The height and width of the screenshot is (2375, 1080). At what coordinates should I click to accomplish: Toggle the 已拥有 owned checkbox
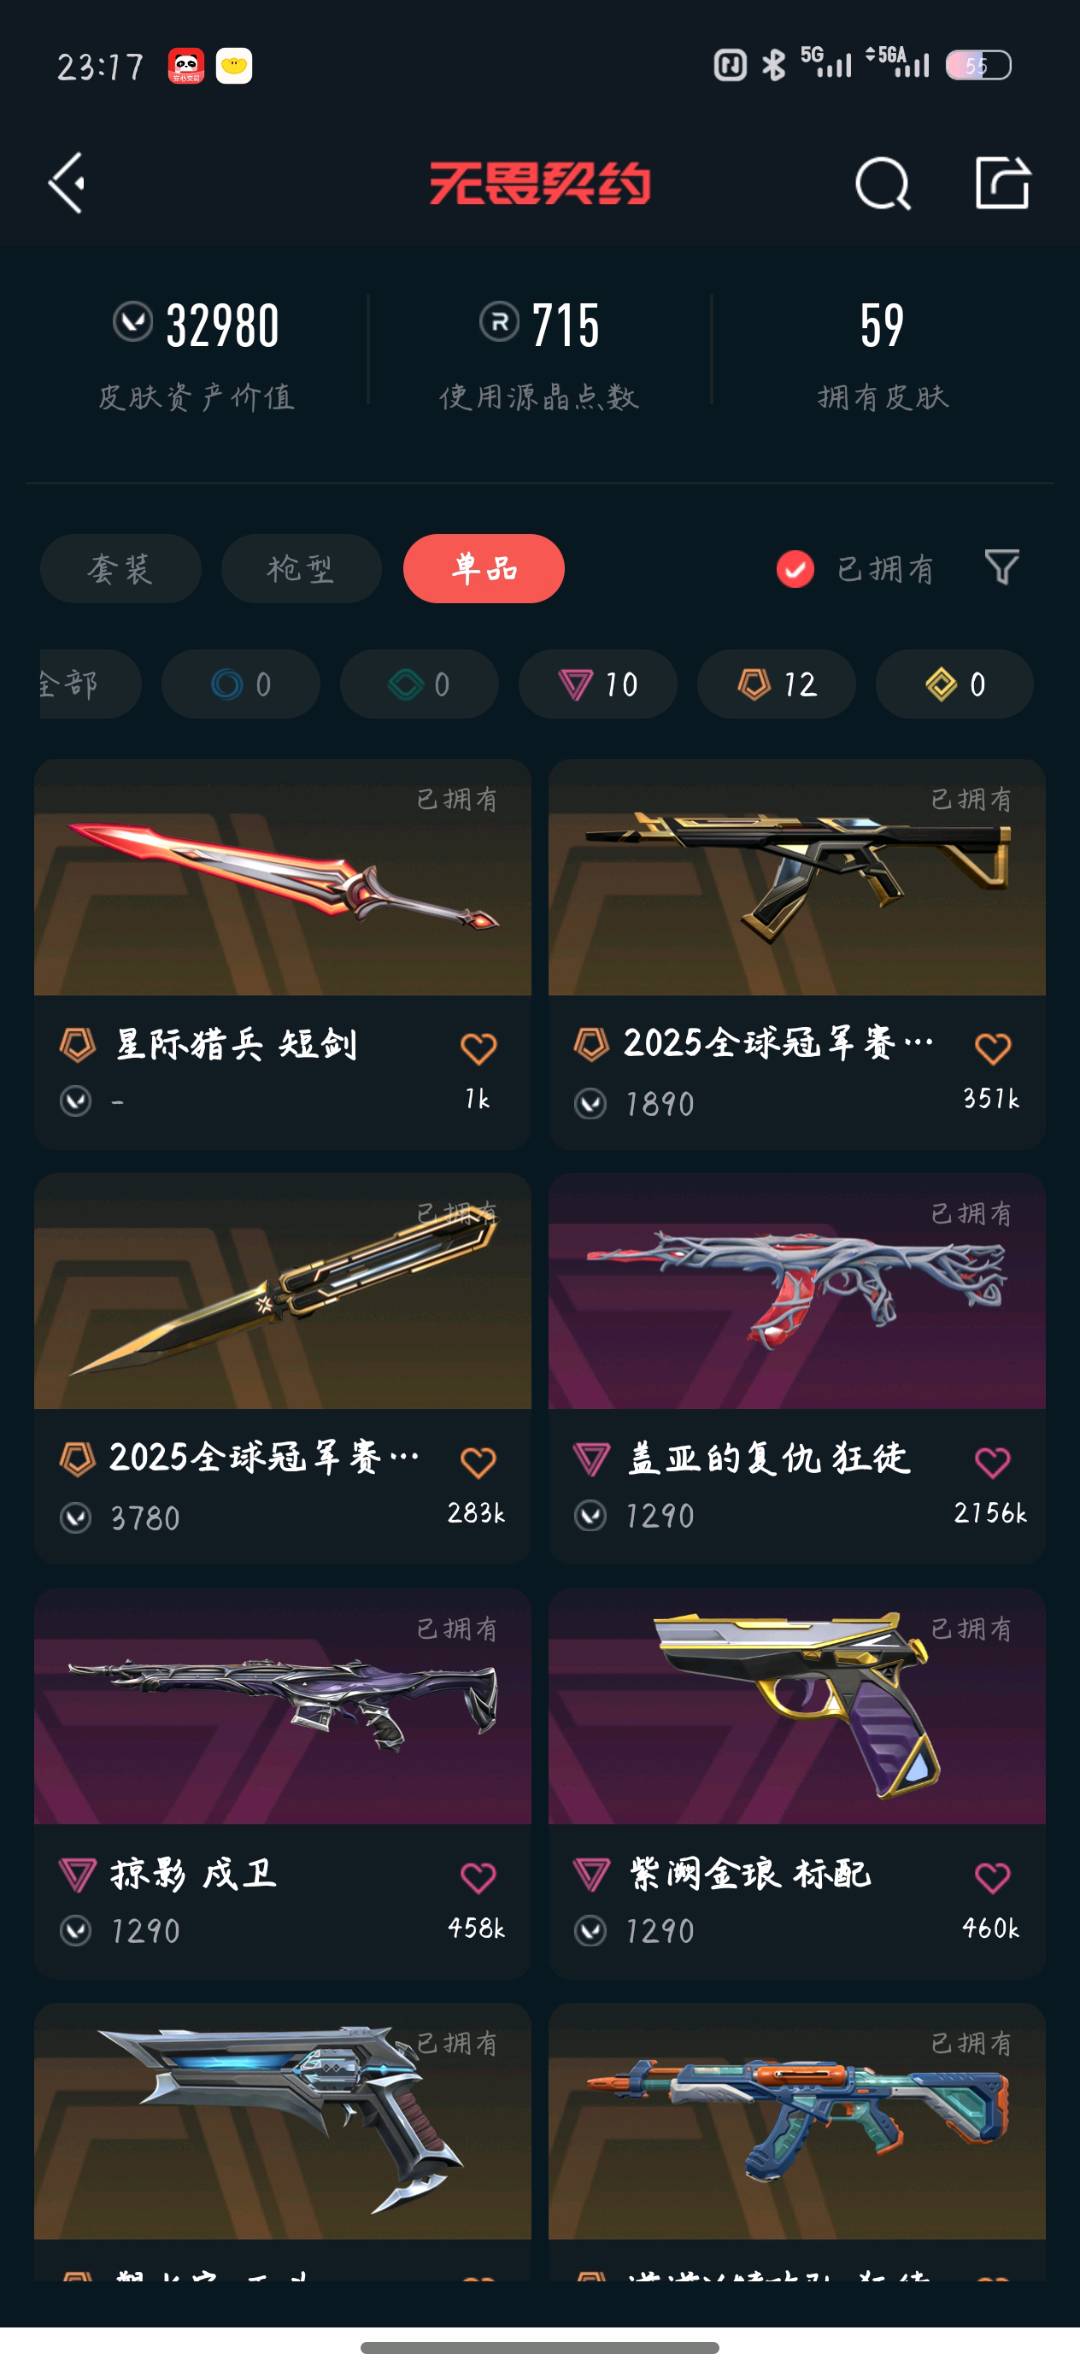[795, 569]
